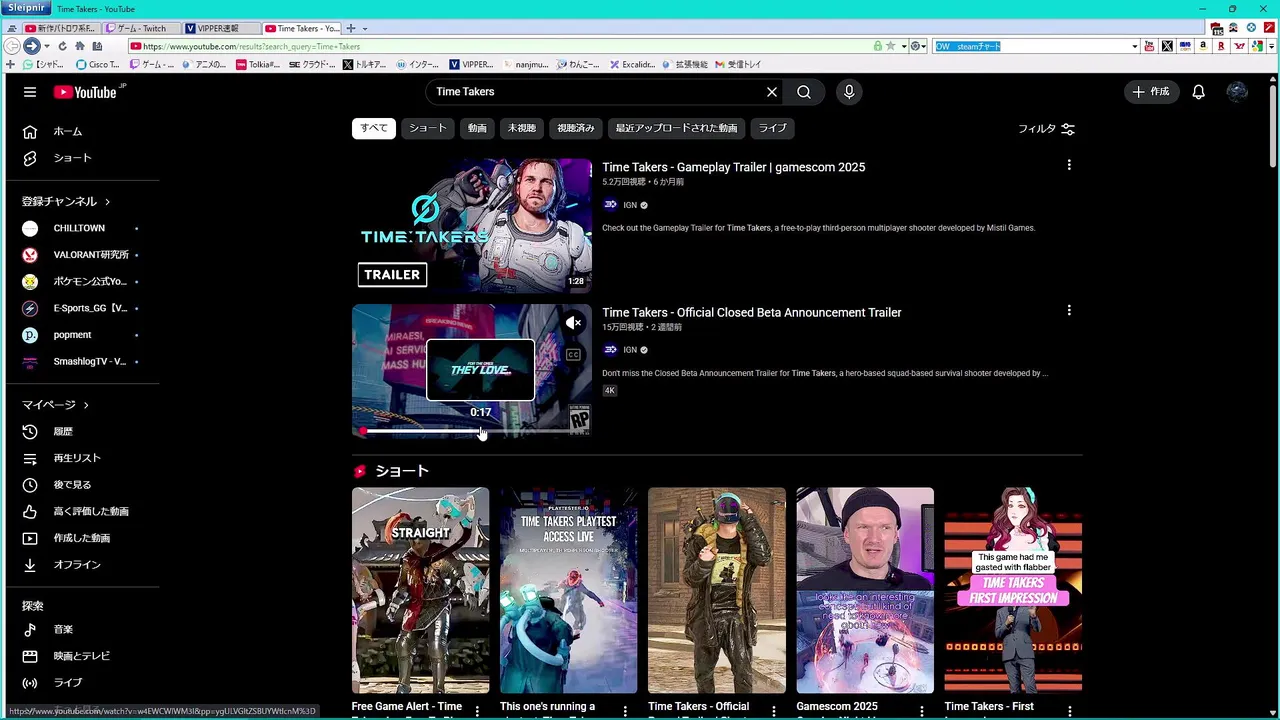Screen dimensions: 1280x720
Task: Select 最近アップロードされた動画 chip
Action: point(677,128)
